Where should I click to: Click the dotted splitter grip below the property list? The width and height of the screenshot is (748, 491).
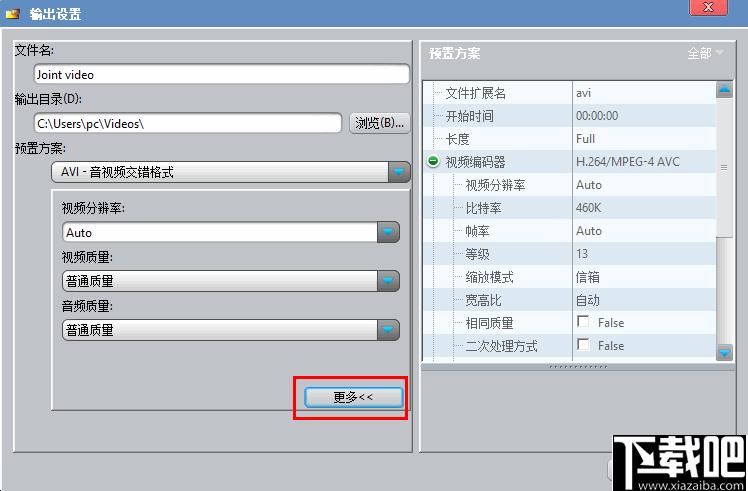(578, 367)
